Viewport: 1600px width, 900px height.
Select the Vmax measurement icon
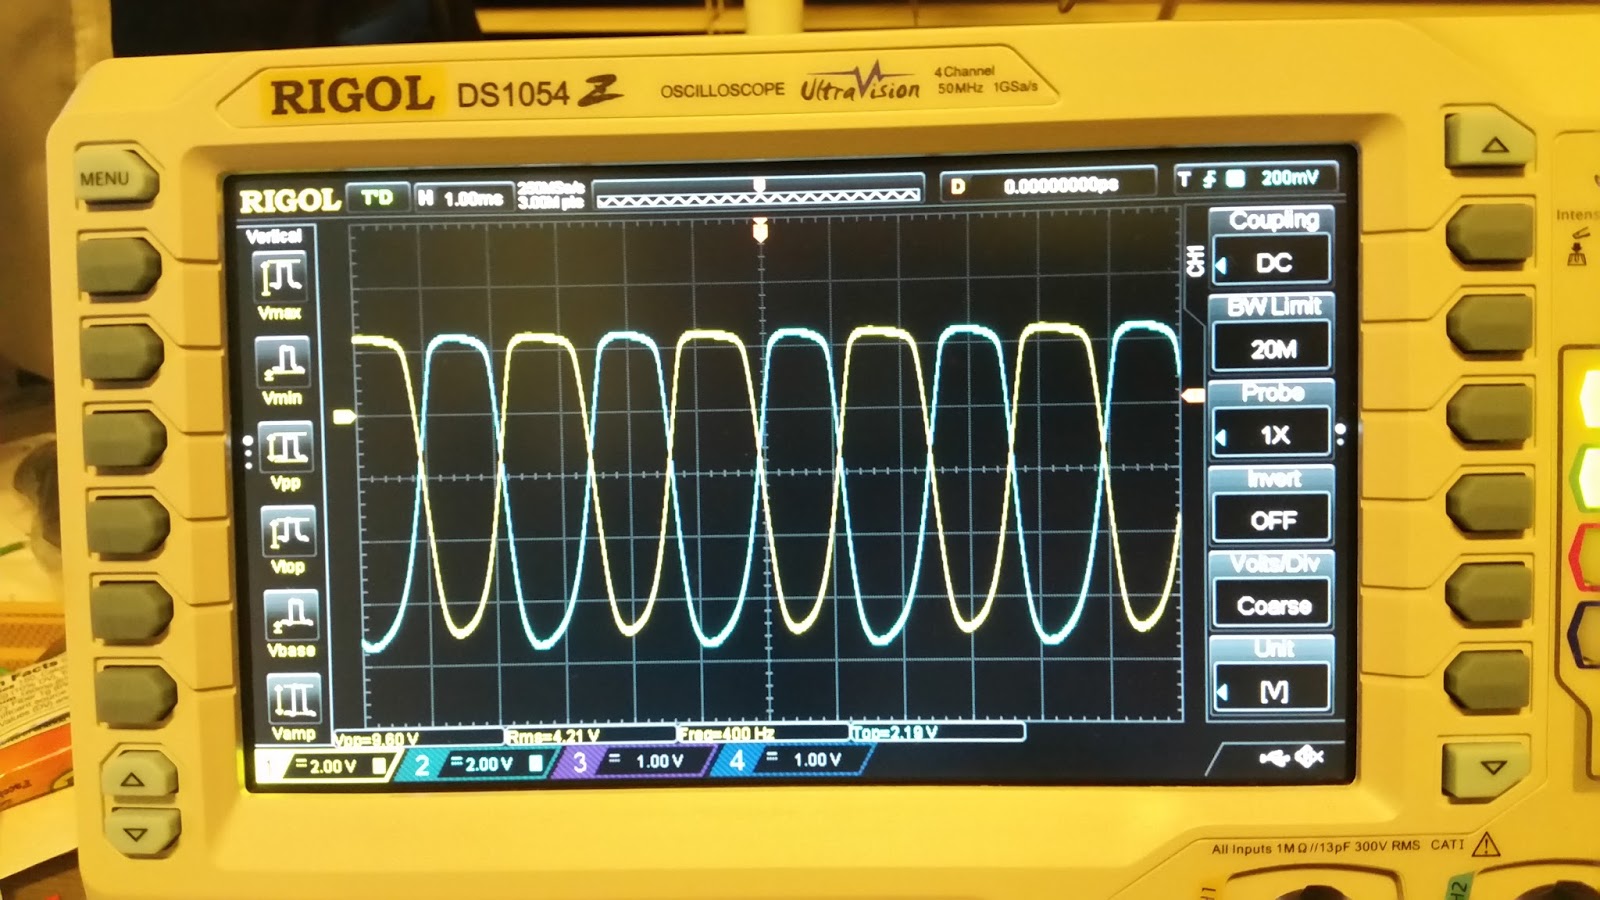click(x=280, y=277)
